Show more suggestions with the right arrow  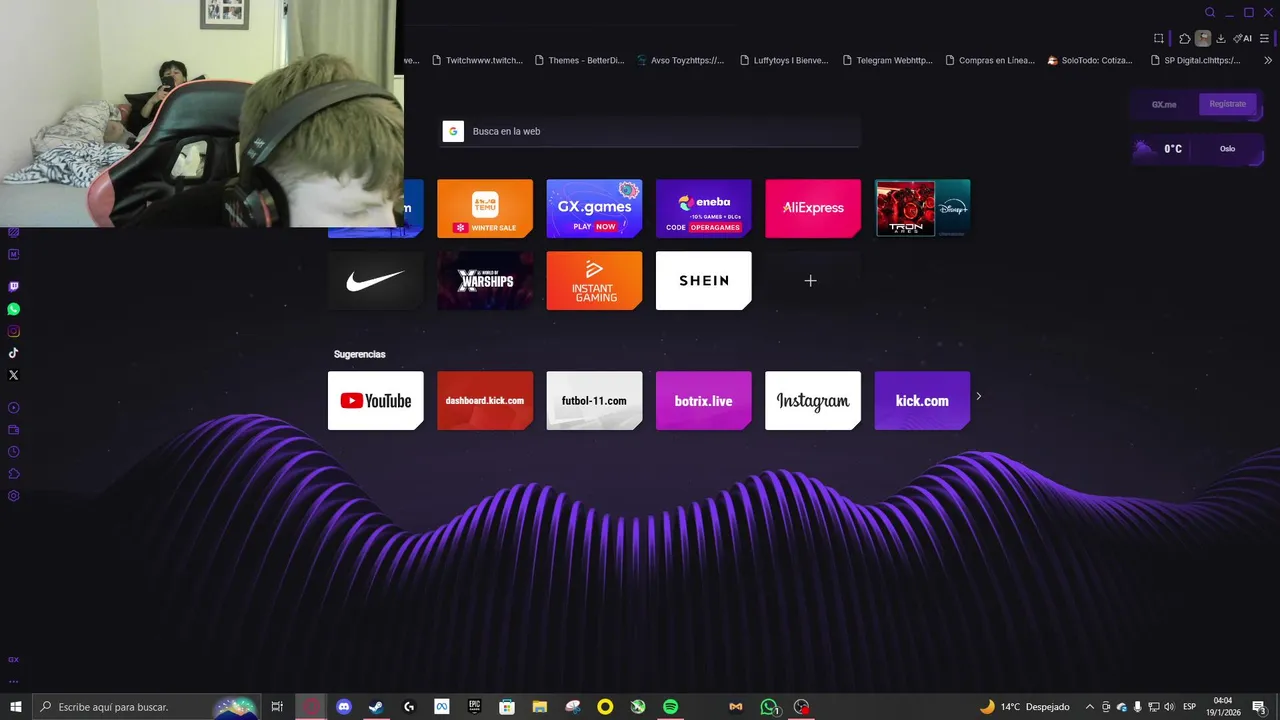[978, 396]
